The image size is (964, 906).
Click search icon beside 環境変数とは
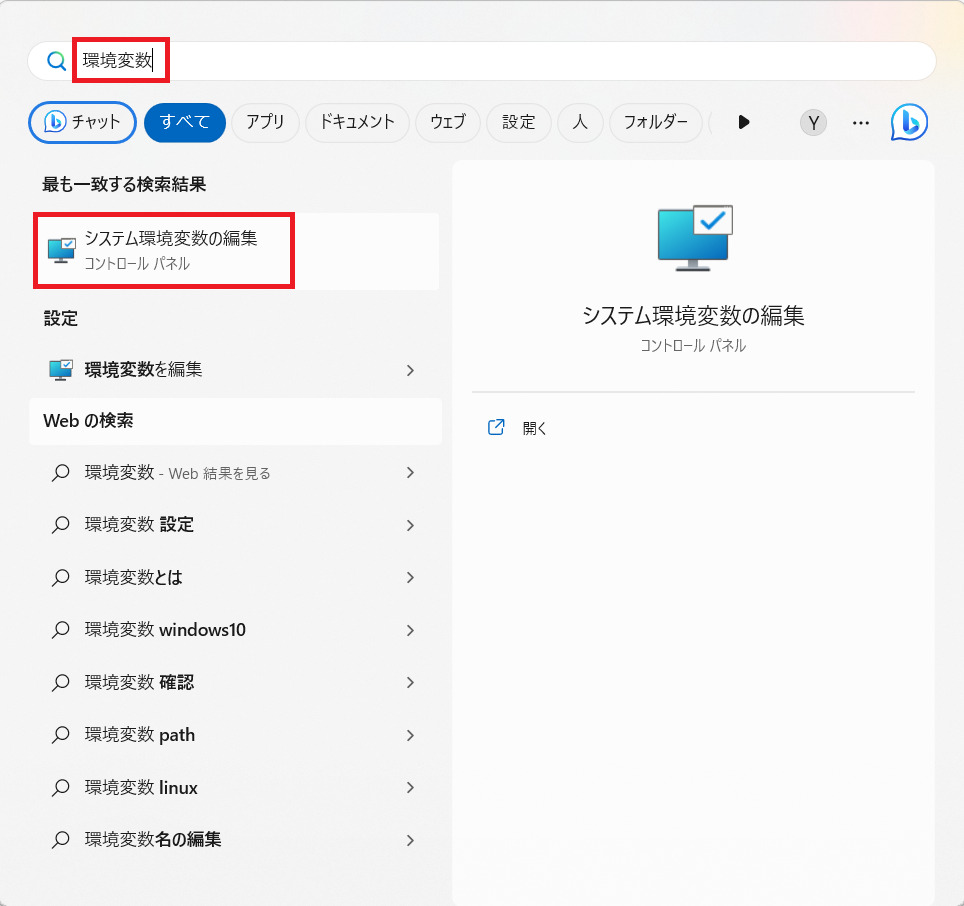pyautogui.click(x=60, y=578)
